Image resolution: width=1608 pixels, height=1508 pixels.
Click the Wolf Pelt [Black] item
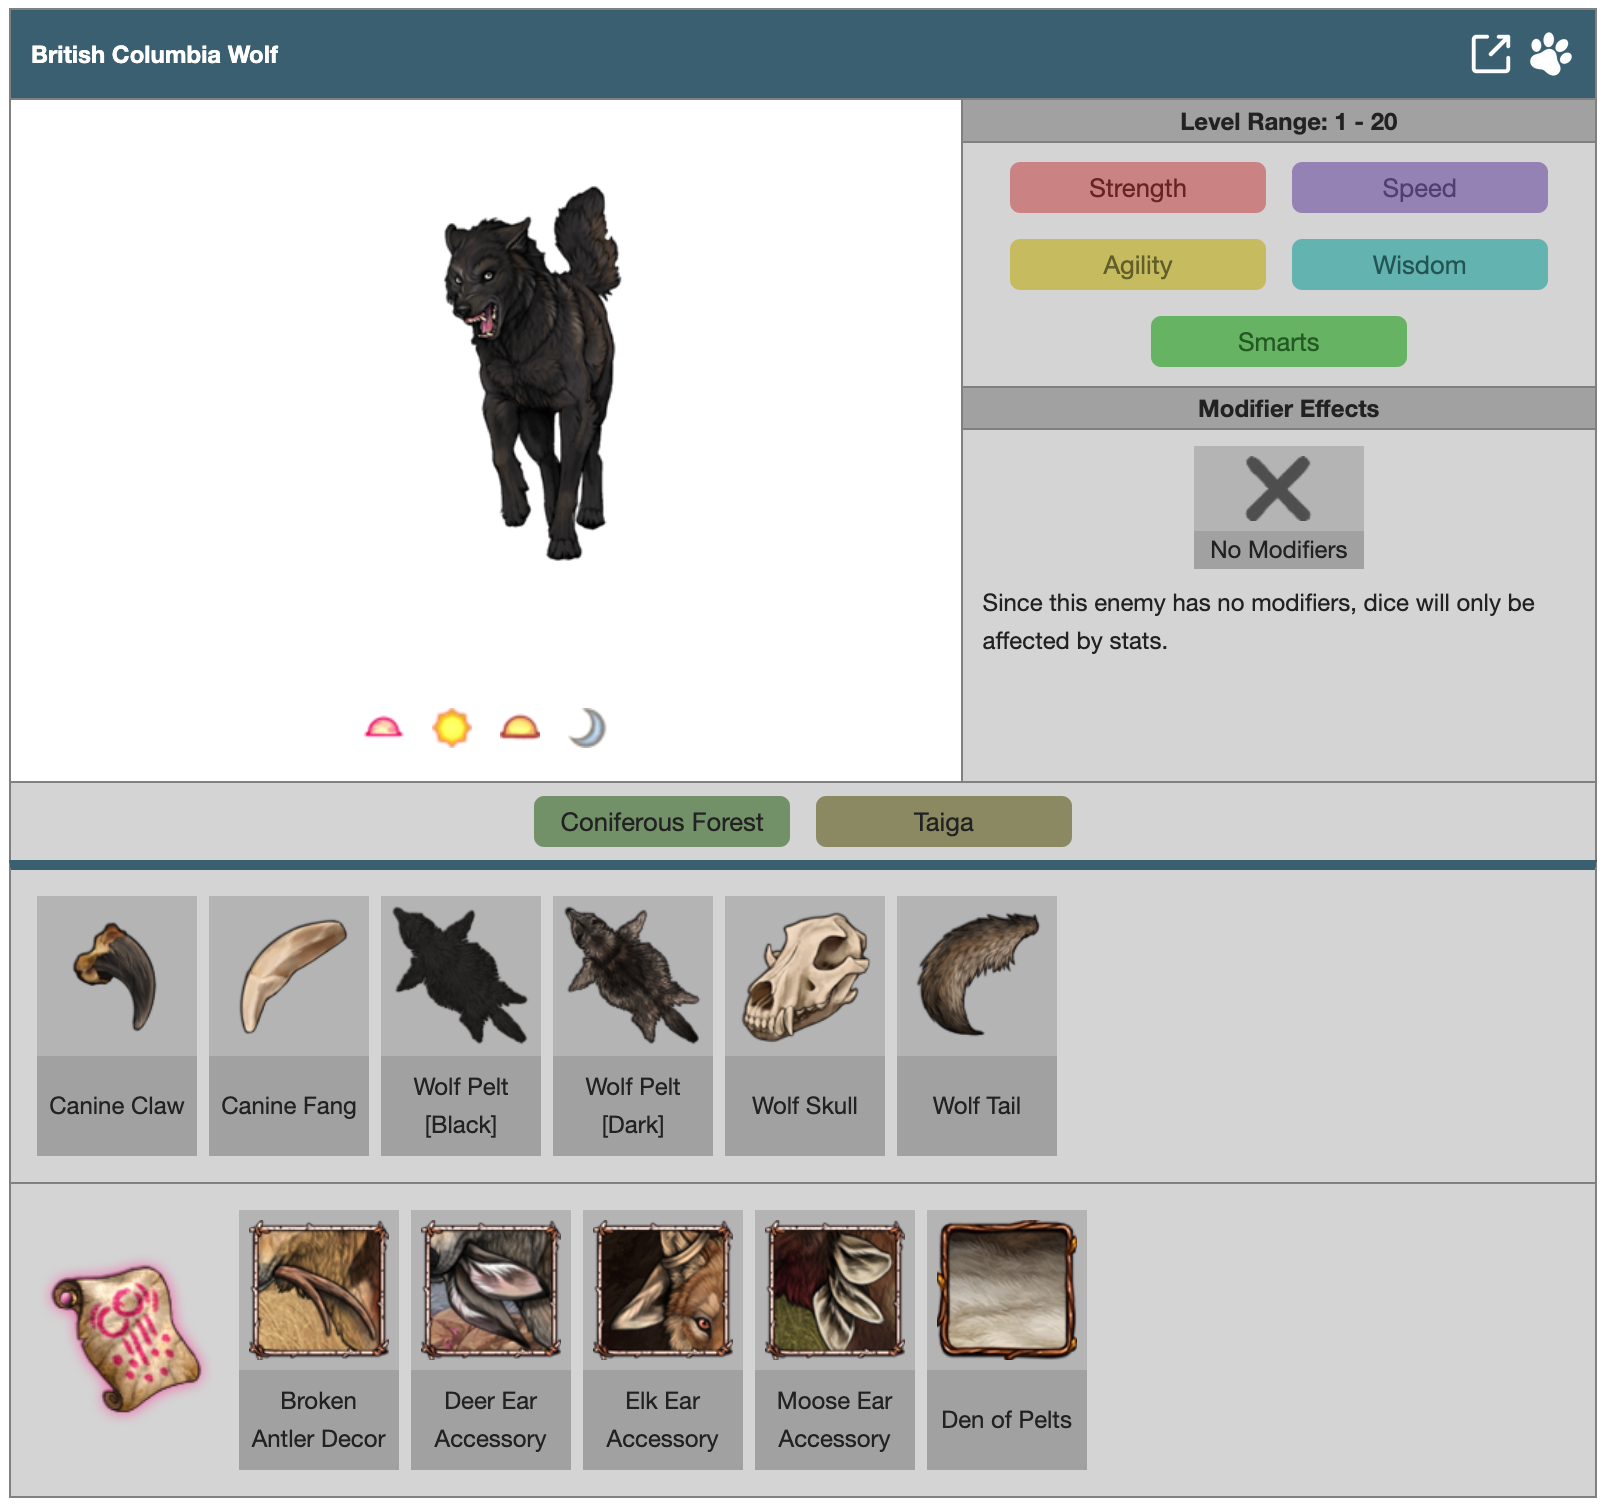pos(461,1025)
